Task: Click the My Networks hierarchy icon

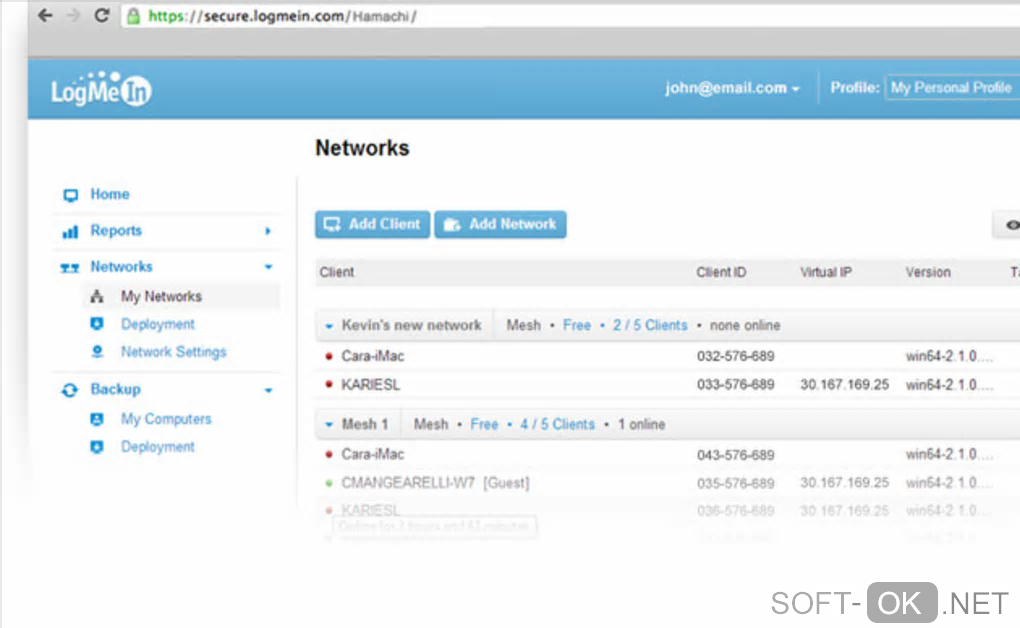Action: [97, 297]
